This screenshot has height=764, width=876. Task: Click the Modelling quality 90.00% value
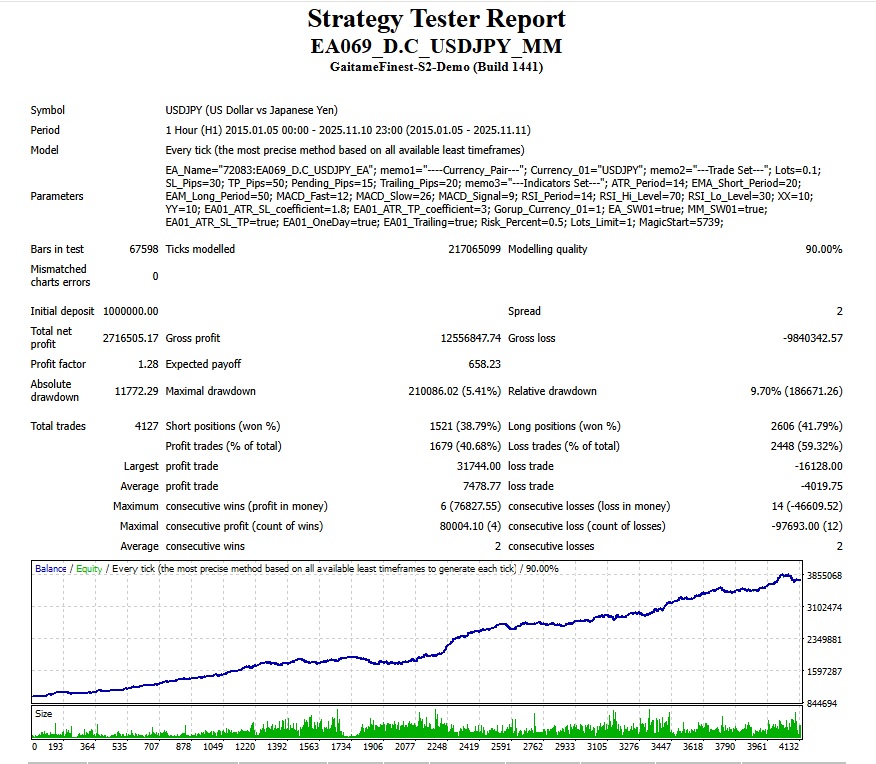[823, 249]
